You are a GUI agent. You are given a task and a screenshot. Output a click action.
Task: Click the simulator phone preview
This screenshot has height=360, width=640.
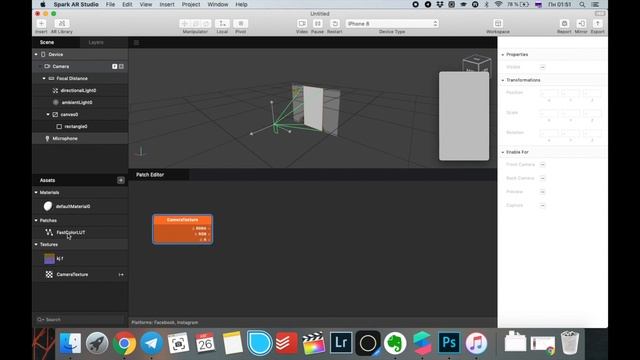(x=464, y=116)
